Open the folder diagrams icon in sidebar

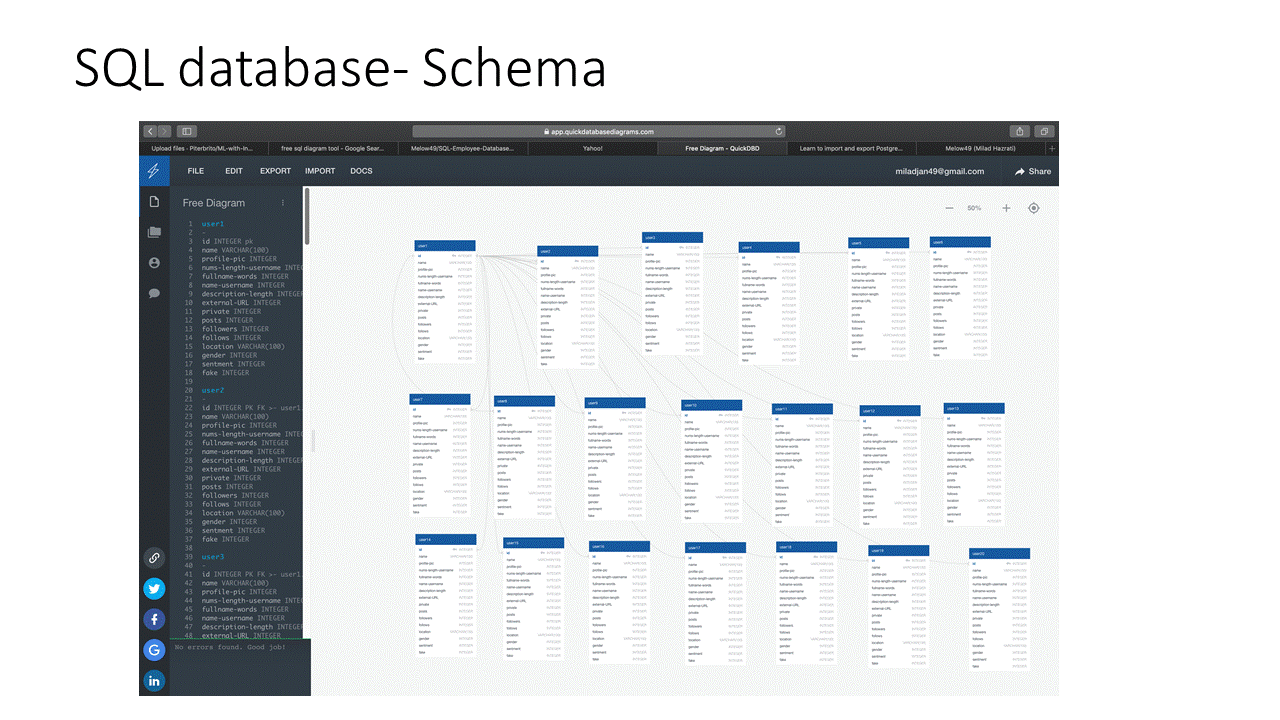coord(154,232)
